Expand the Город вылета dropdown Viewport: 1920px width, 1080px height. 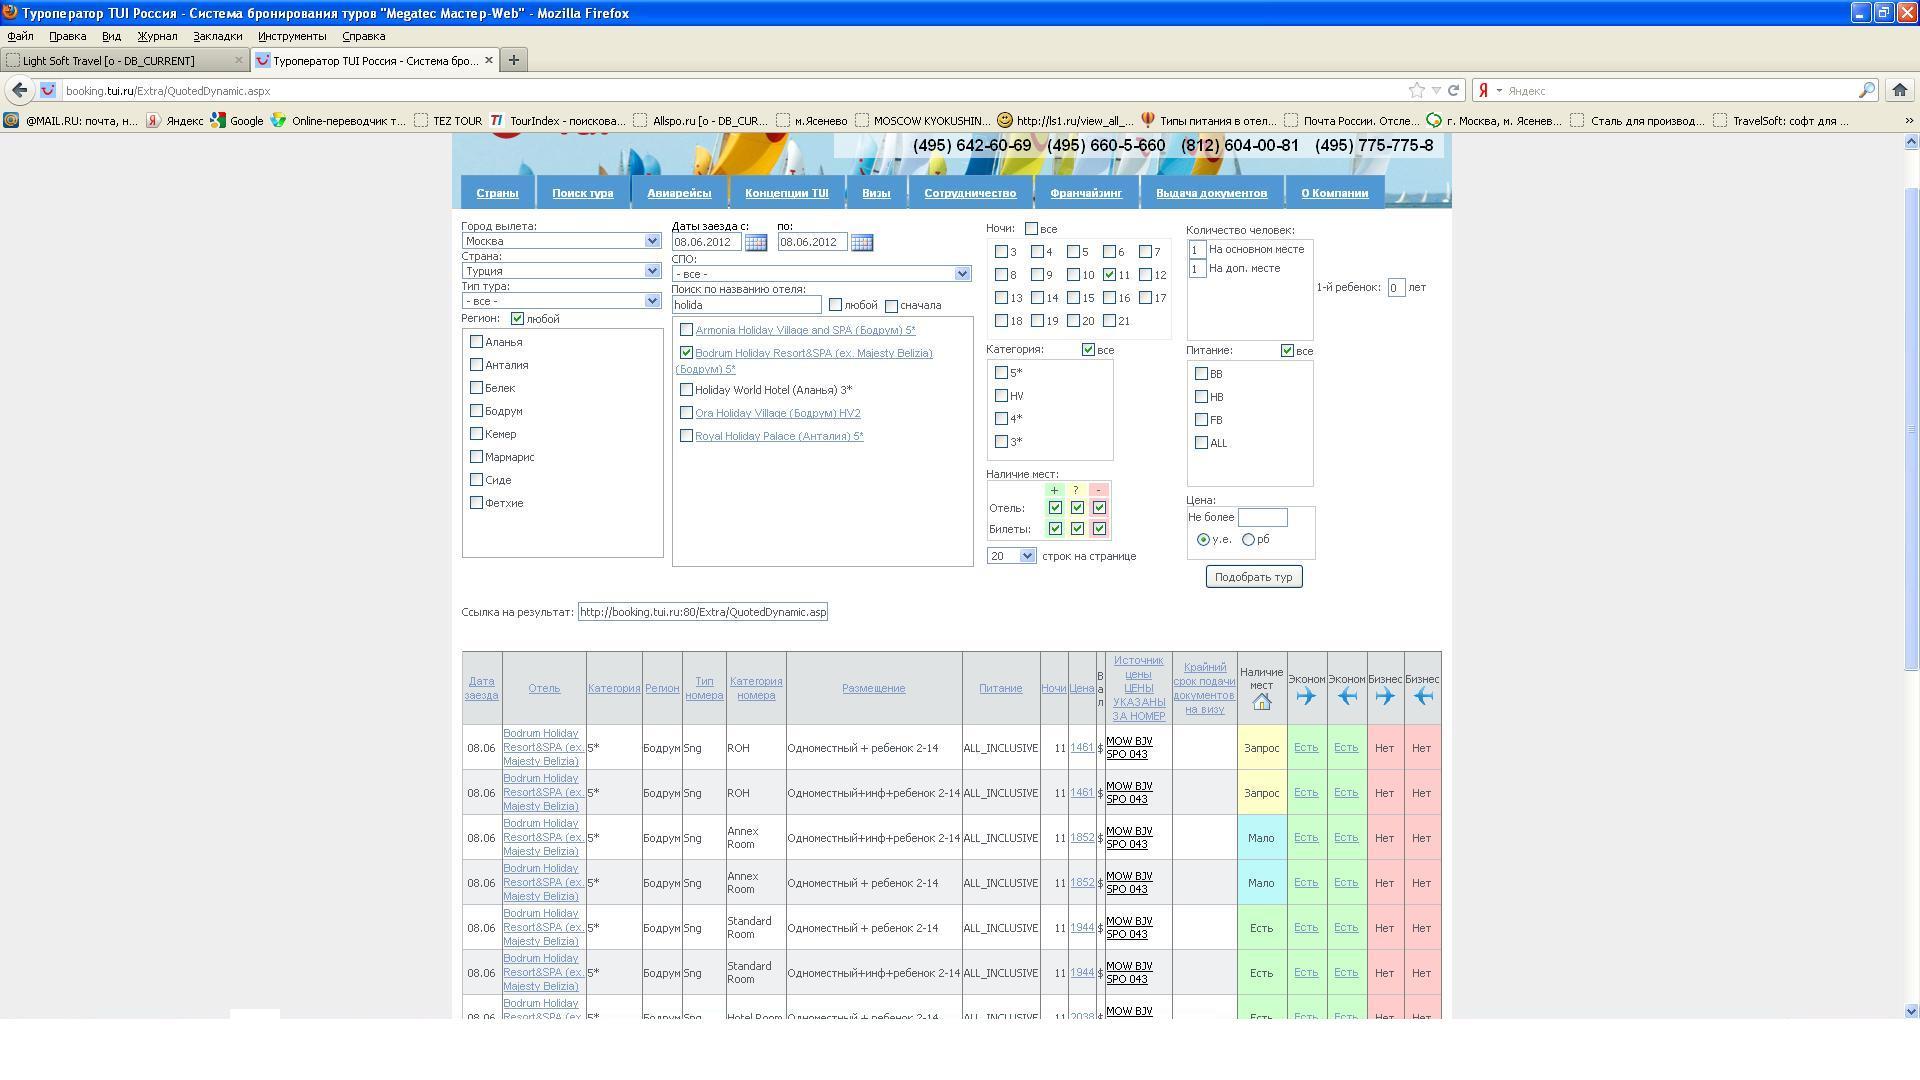point(652,241)
